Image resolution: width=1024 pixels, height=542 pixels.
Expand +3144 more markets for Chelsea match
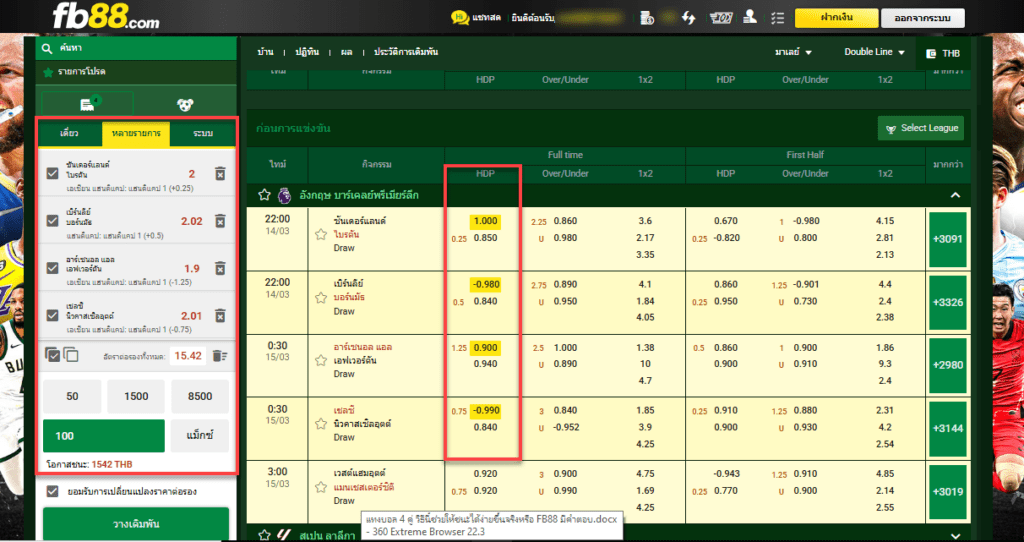click(x=948, y=428)
